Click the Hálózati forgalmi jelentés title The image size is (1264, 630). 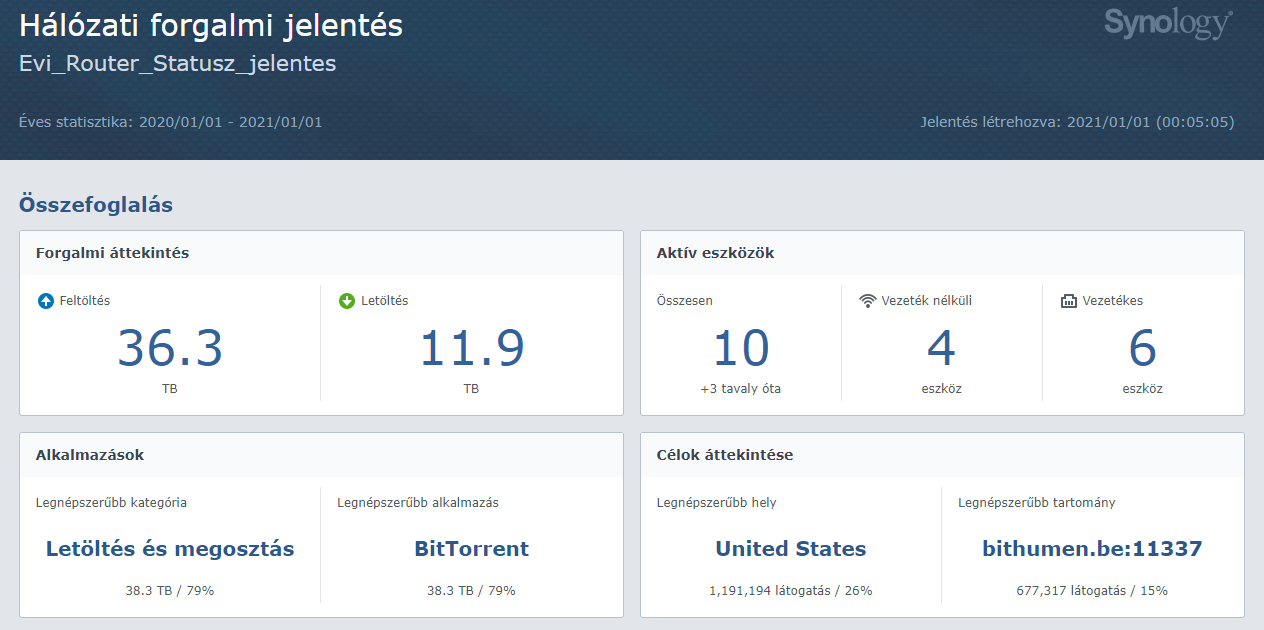[x=211, y=26]
